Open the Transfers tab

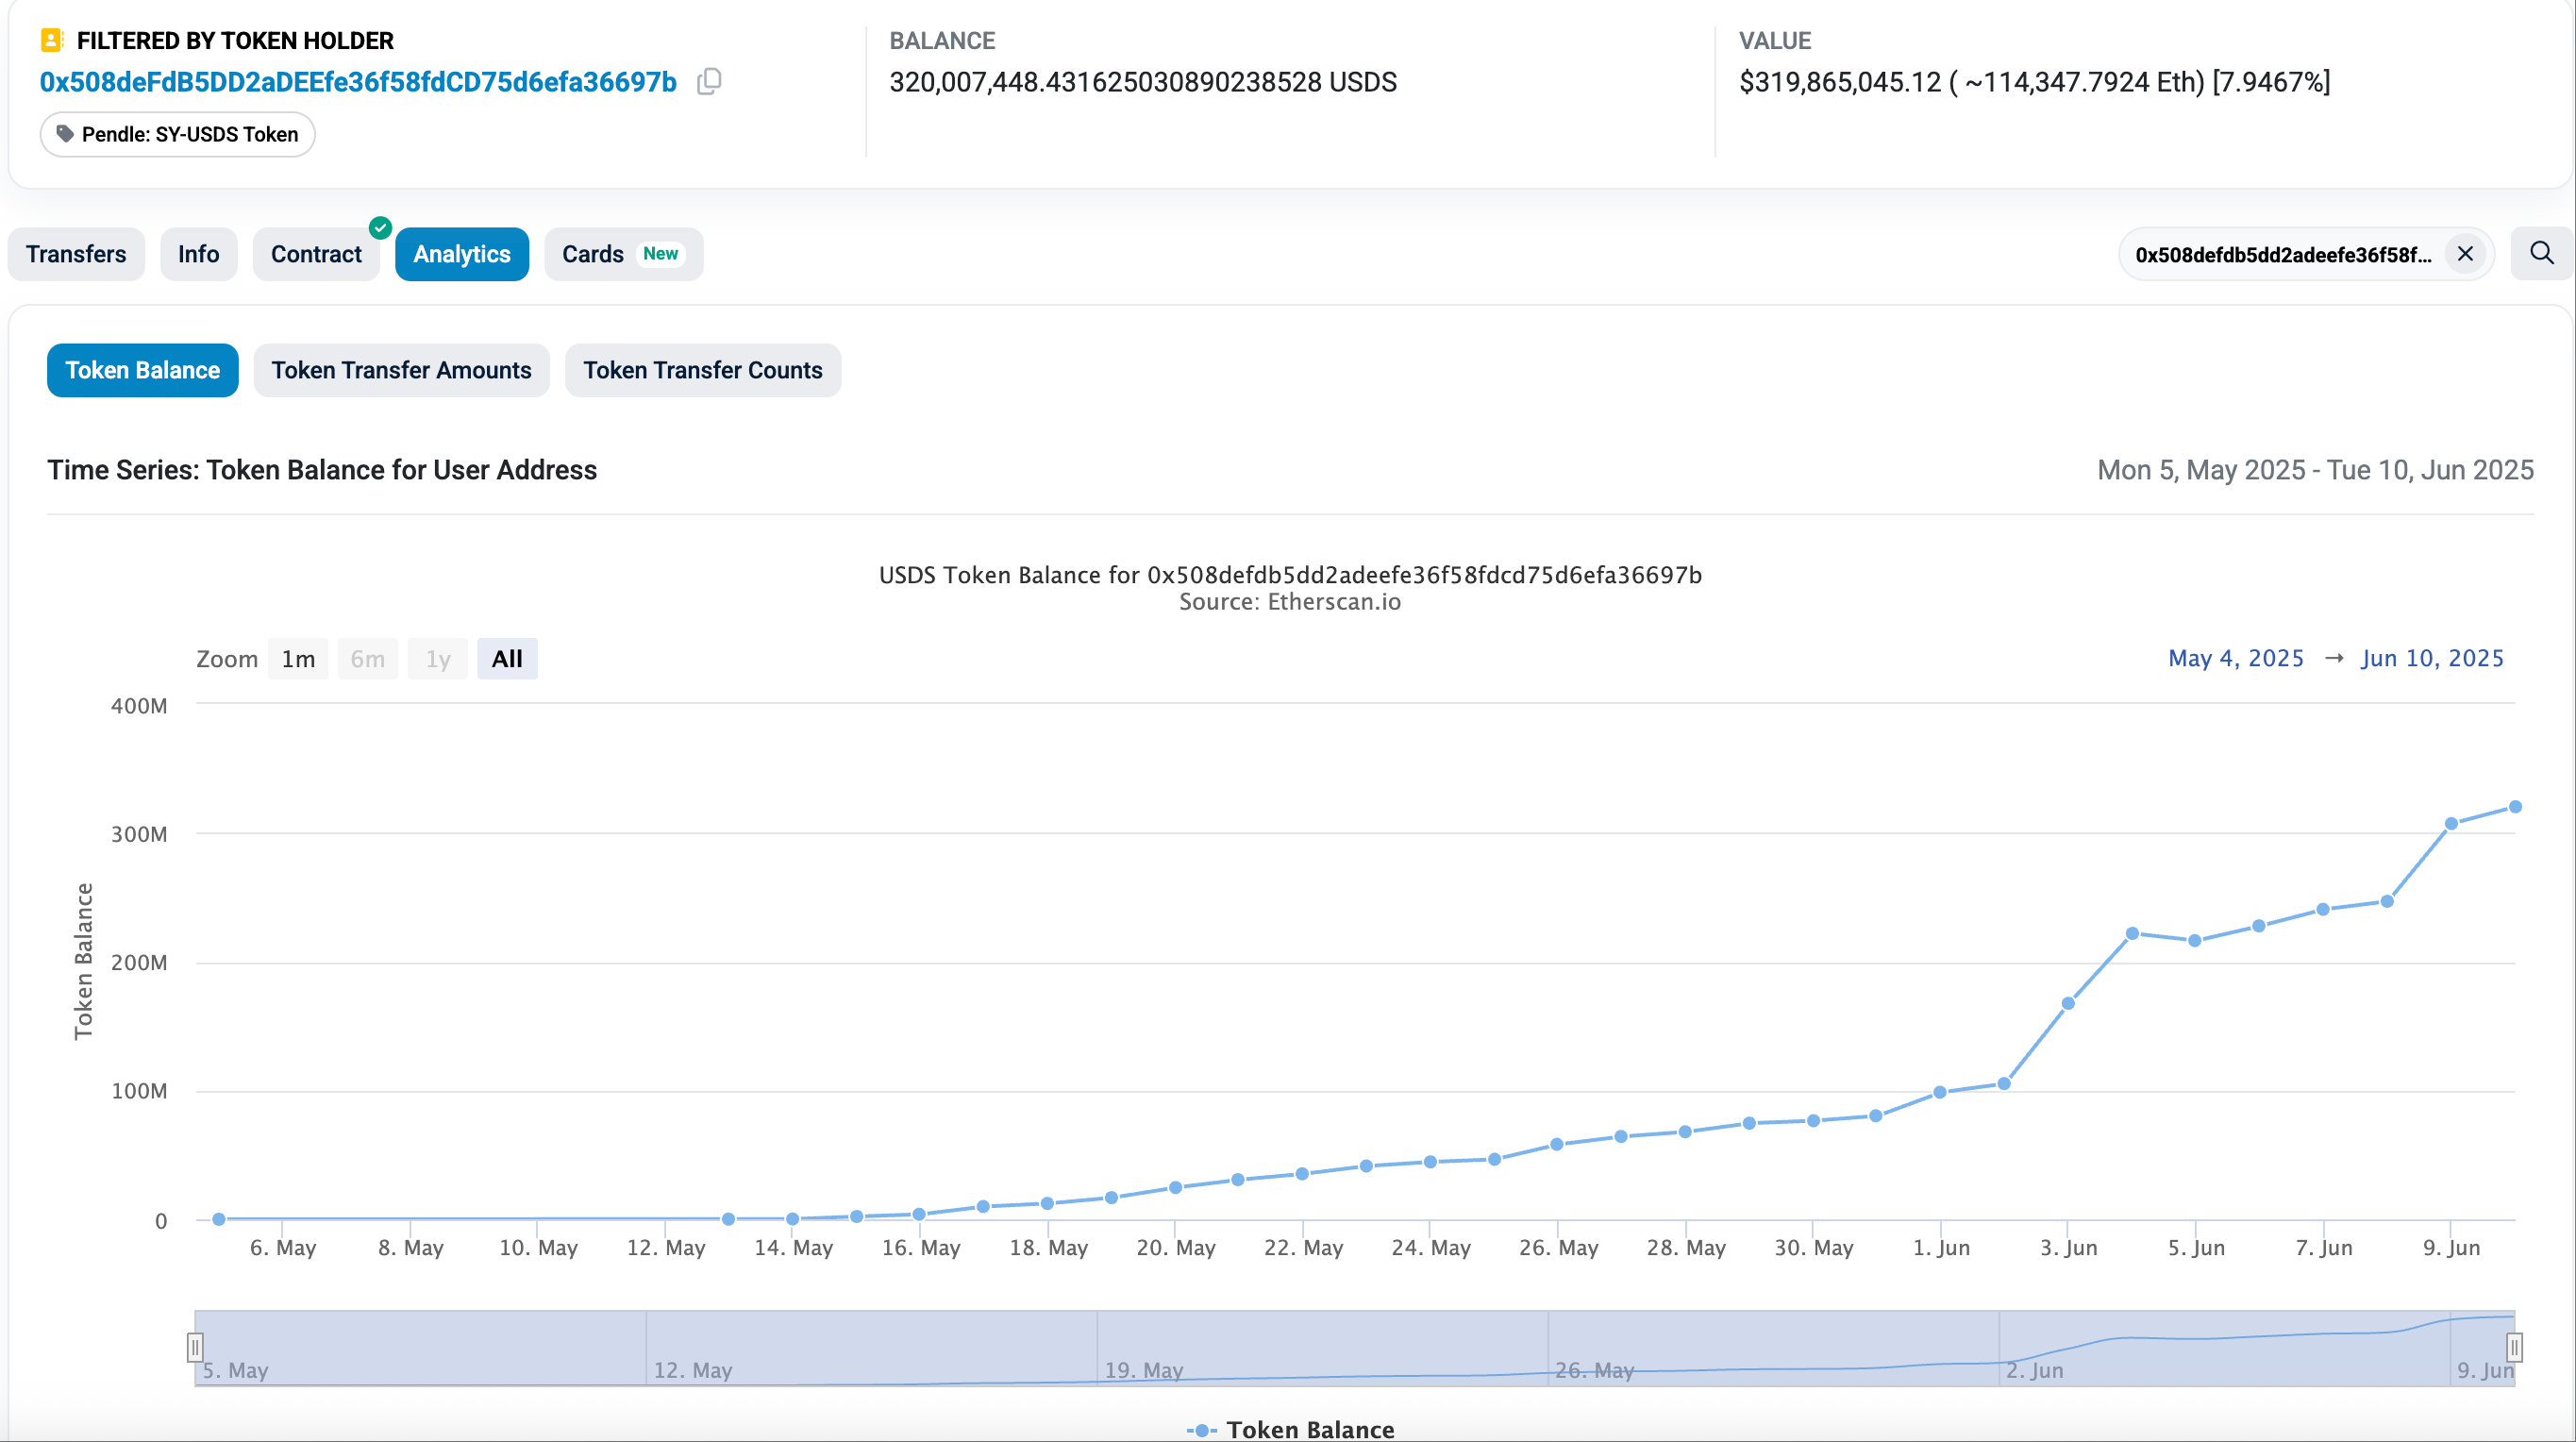(x=76, y=254)
